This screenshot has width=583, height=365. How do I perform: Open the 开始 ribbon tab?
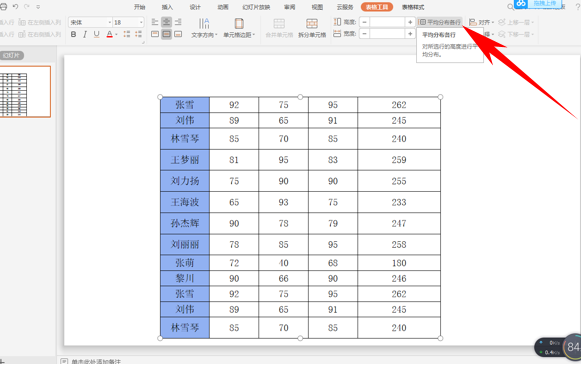(139, 7)
